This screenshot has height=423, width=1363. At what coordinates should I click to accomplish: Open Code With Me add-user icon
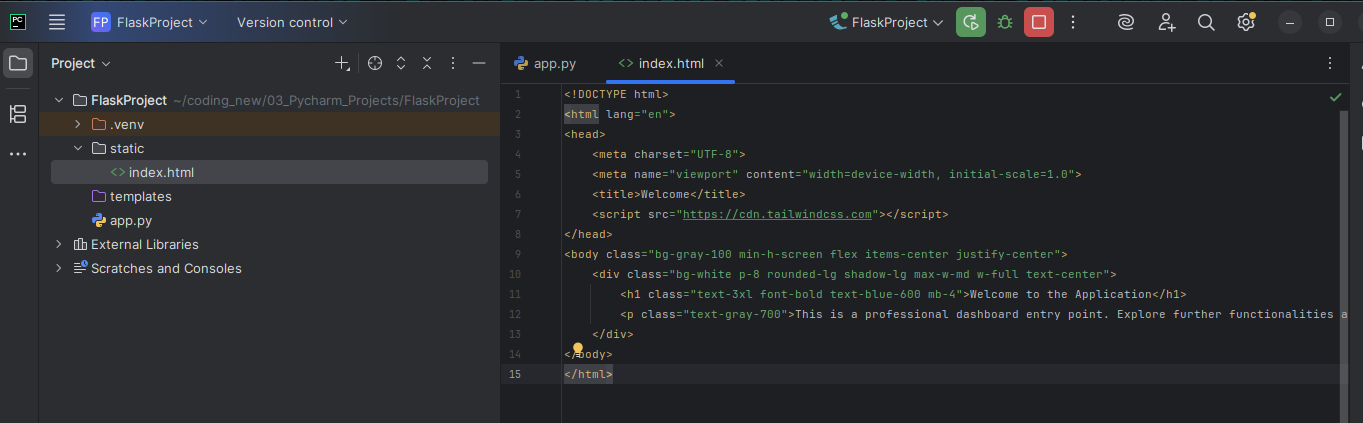click(1166, 22)
